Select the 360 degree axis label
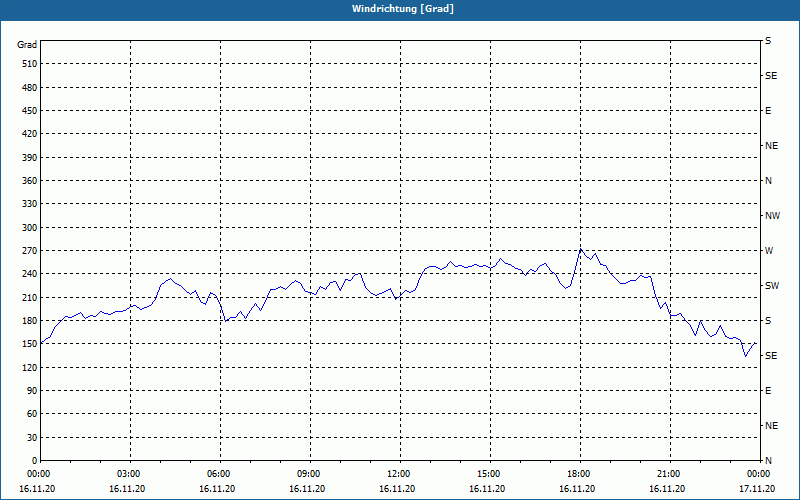The image size is (800, 500). tap(30, 181)
